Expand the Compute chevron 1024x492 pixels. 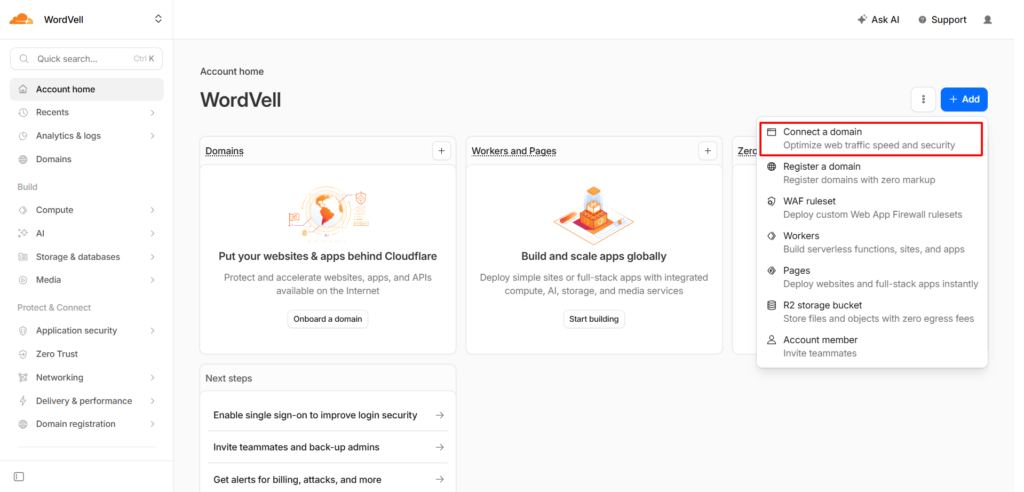(152, 210)
